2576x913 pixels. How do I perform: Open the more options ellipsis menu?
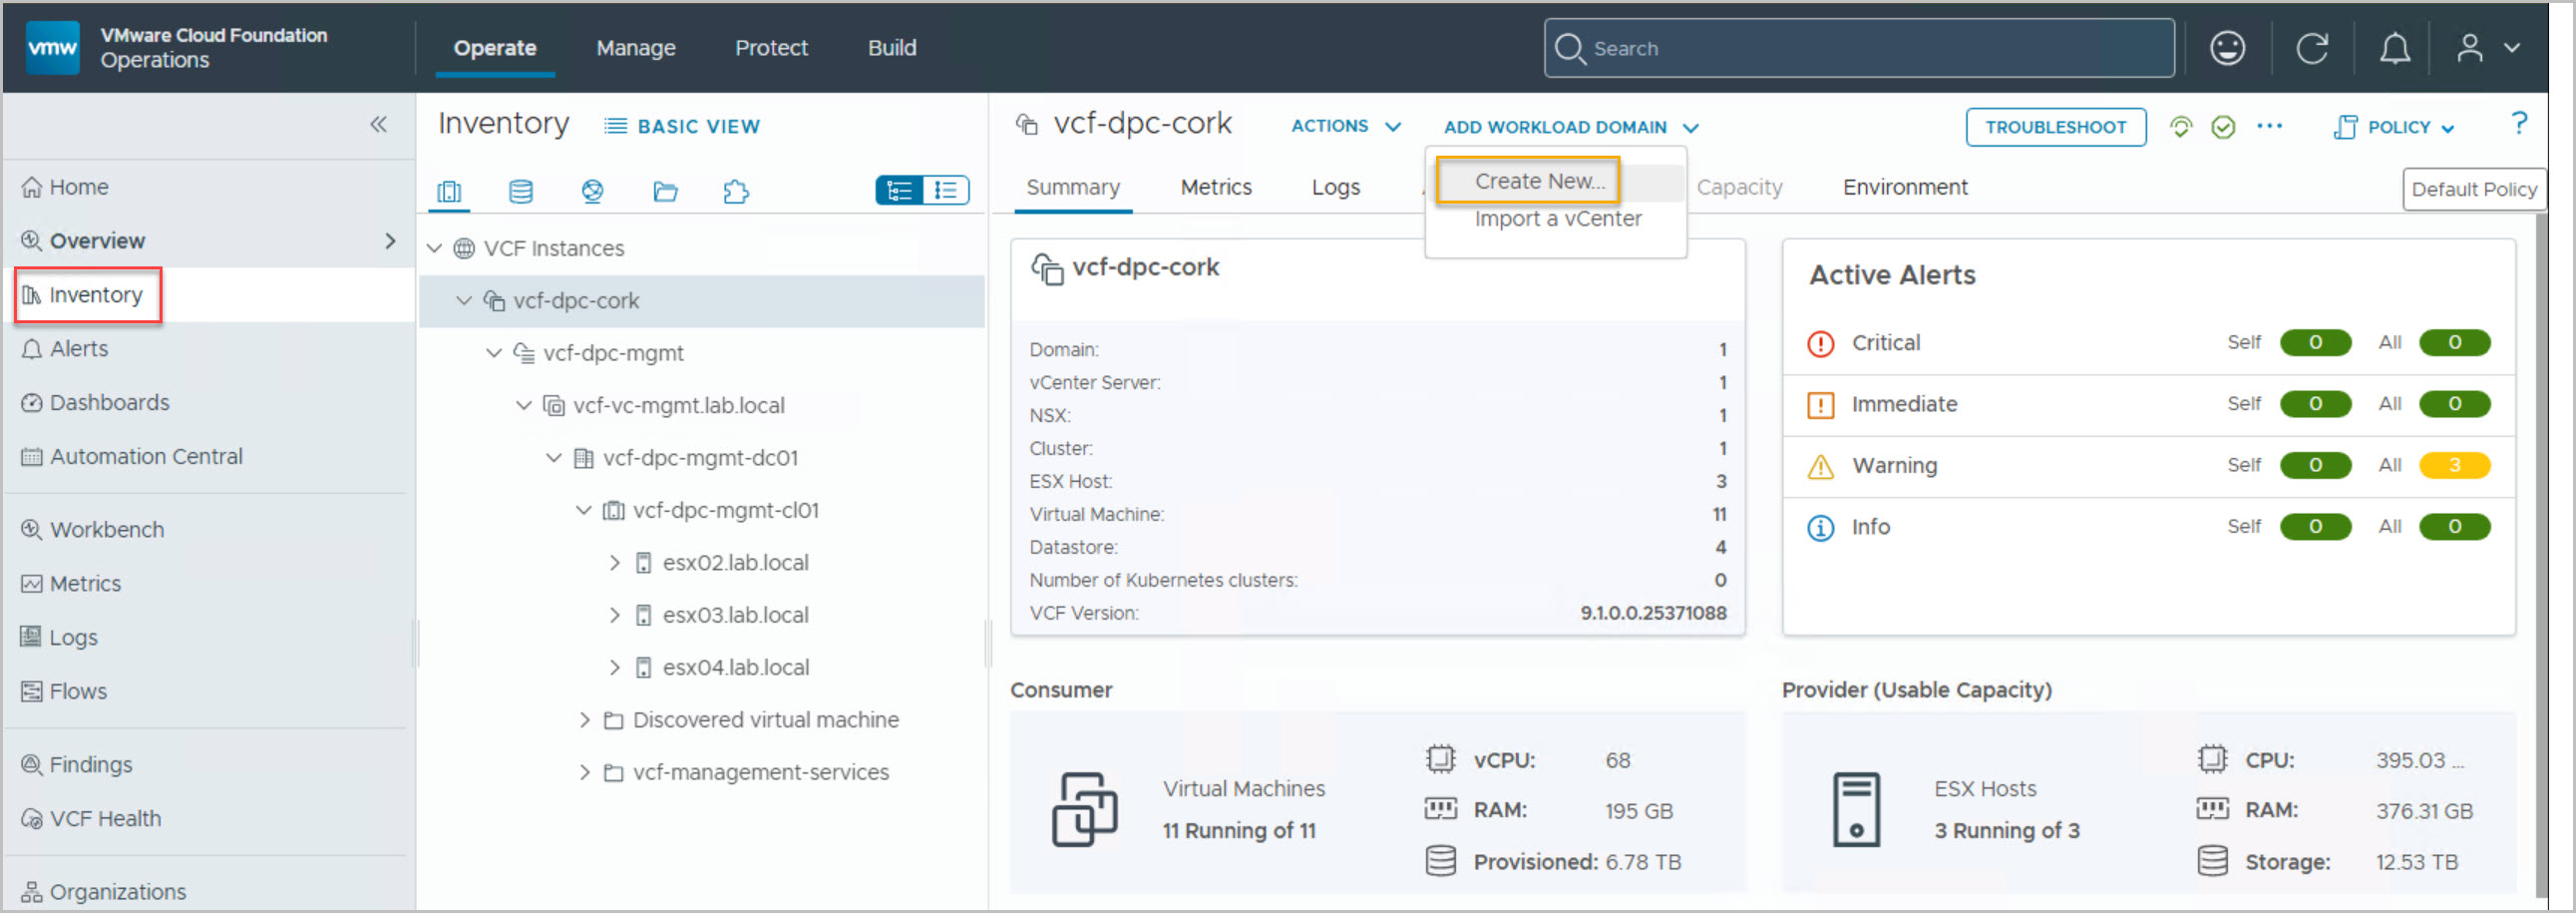(2269, 126)
